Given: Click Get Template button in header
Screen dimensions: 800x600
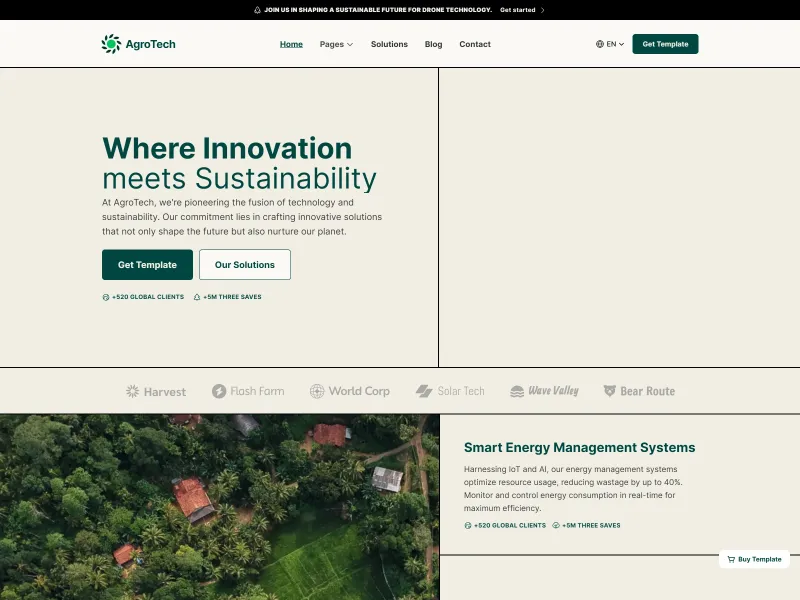Looking at the screenshot, I should (x=665, y=44).
